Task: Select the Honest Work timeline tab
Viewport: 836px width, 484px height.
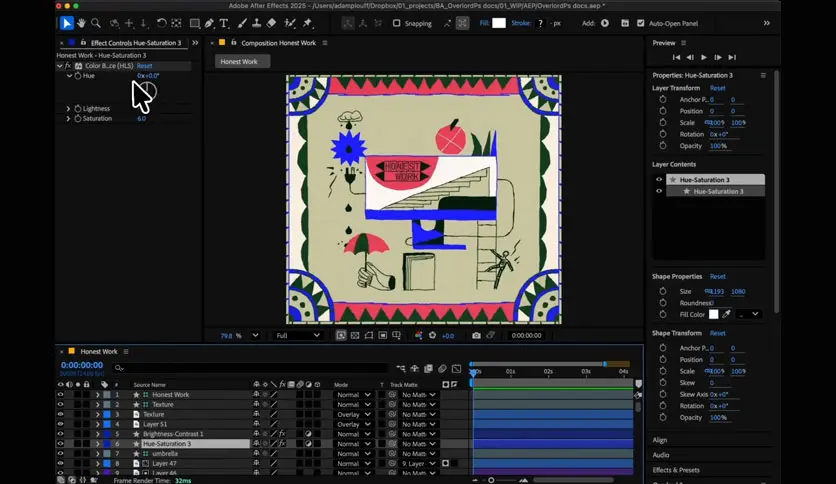Action: pyautogui.click(x=99, y=351)
